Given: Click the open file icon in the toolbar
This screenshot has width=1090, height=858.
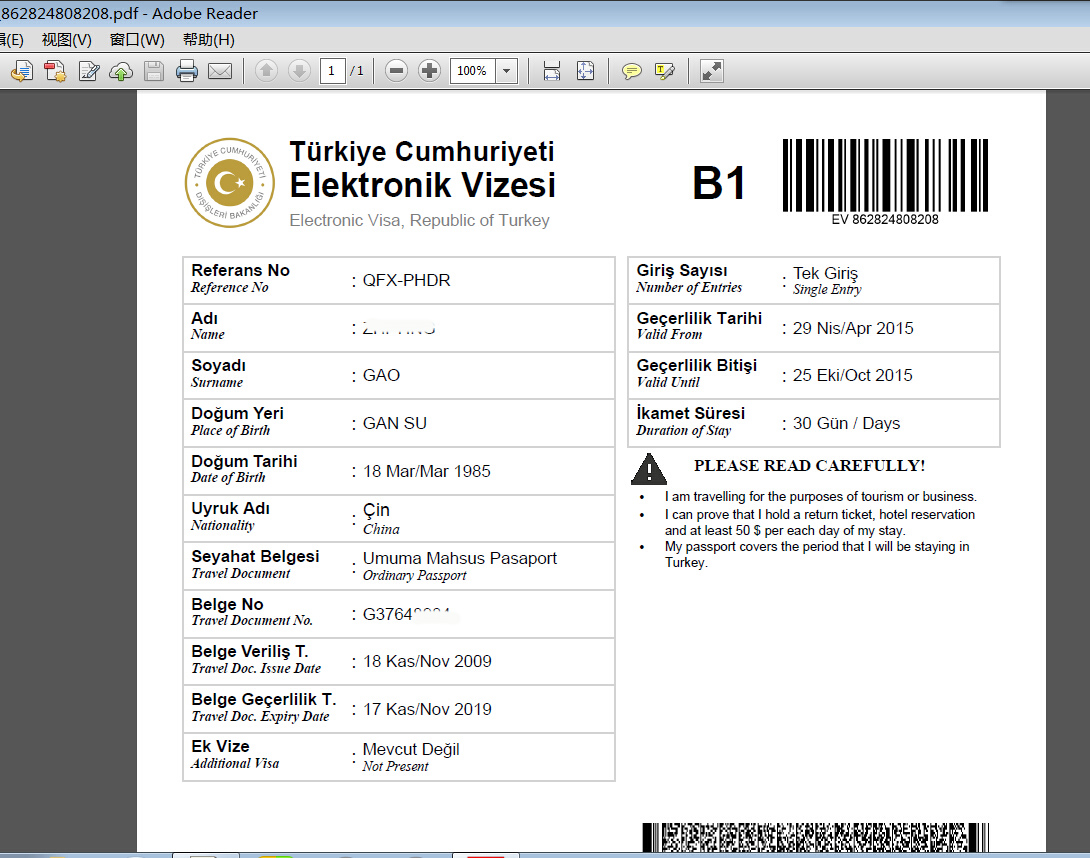Looking at the screenshot, I should click(22, 71).
